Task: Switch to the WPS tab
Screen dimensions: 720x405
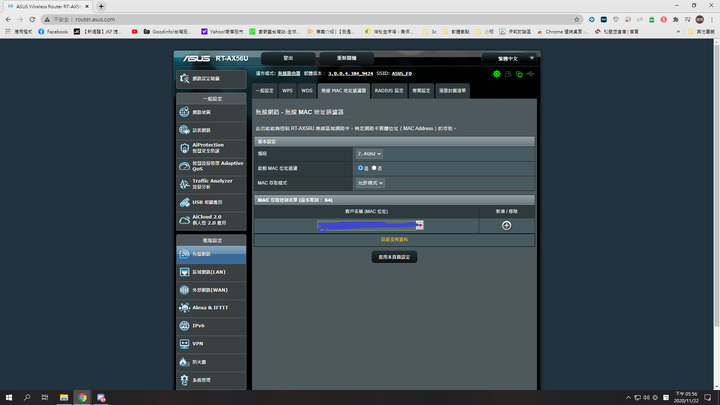Action: [287, 91]
